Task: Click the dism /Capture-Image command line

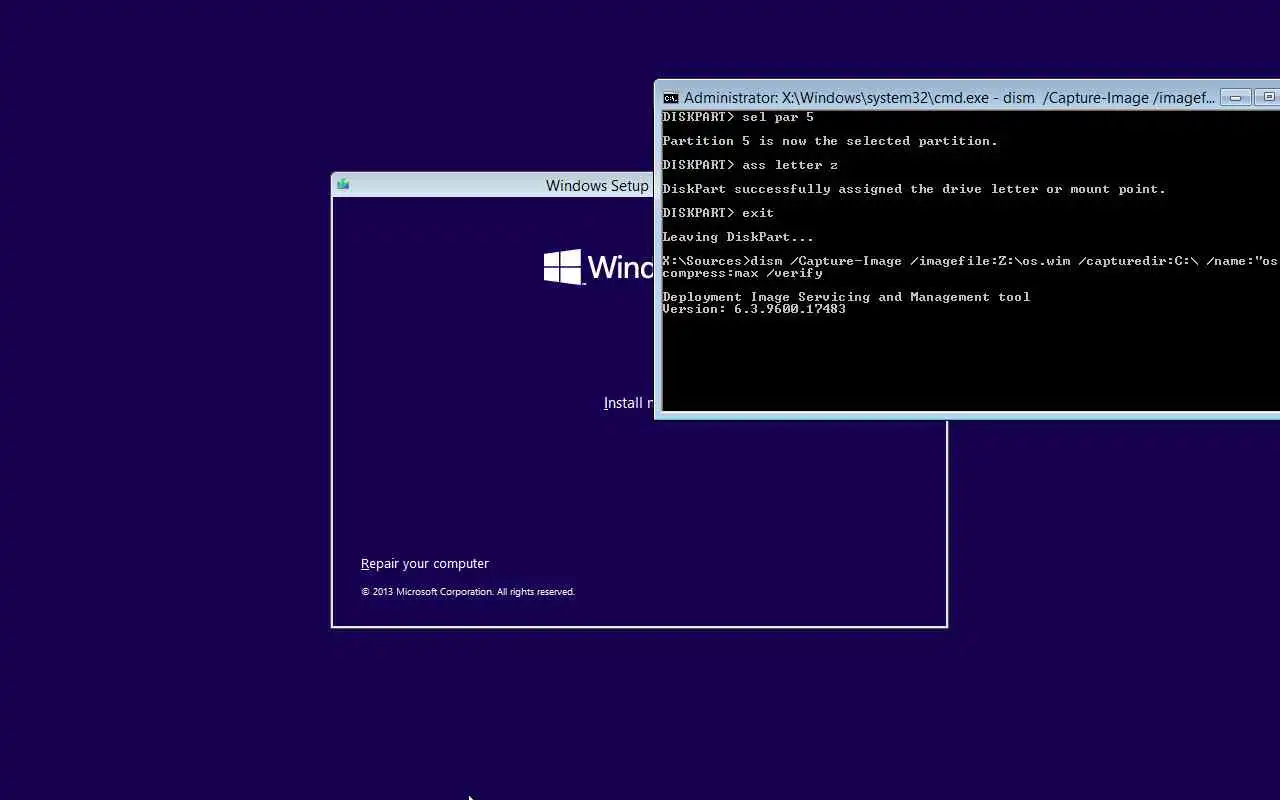Action: (x=970, y=261)
